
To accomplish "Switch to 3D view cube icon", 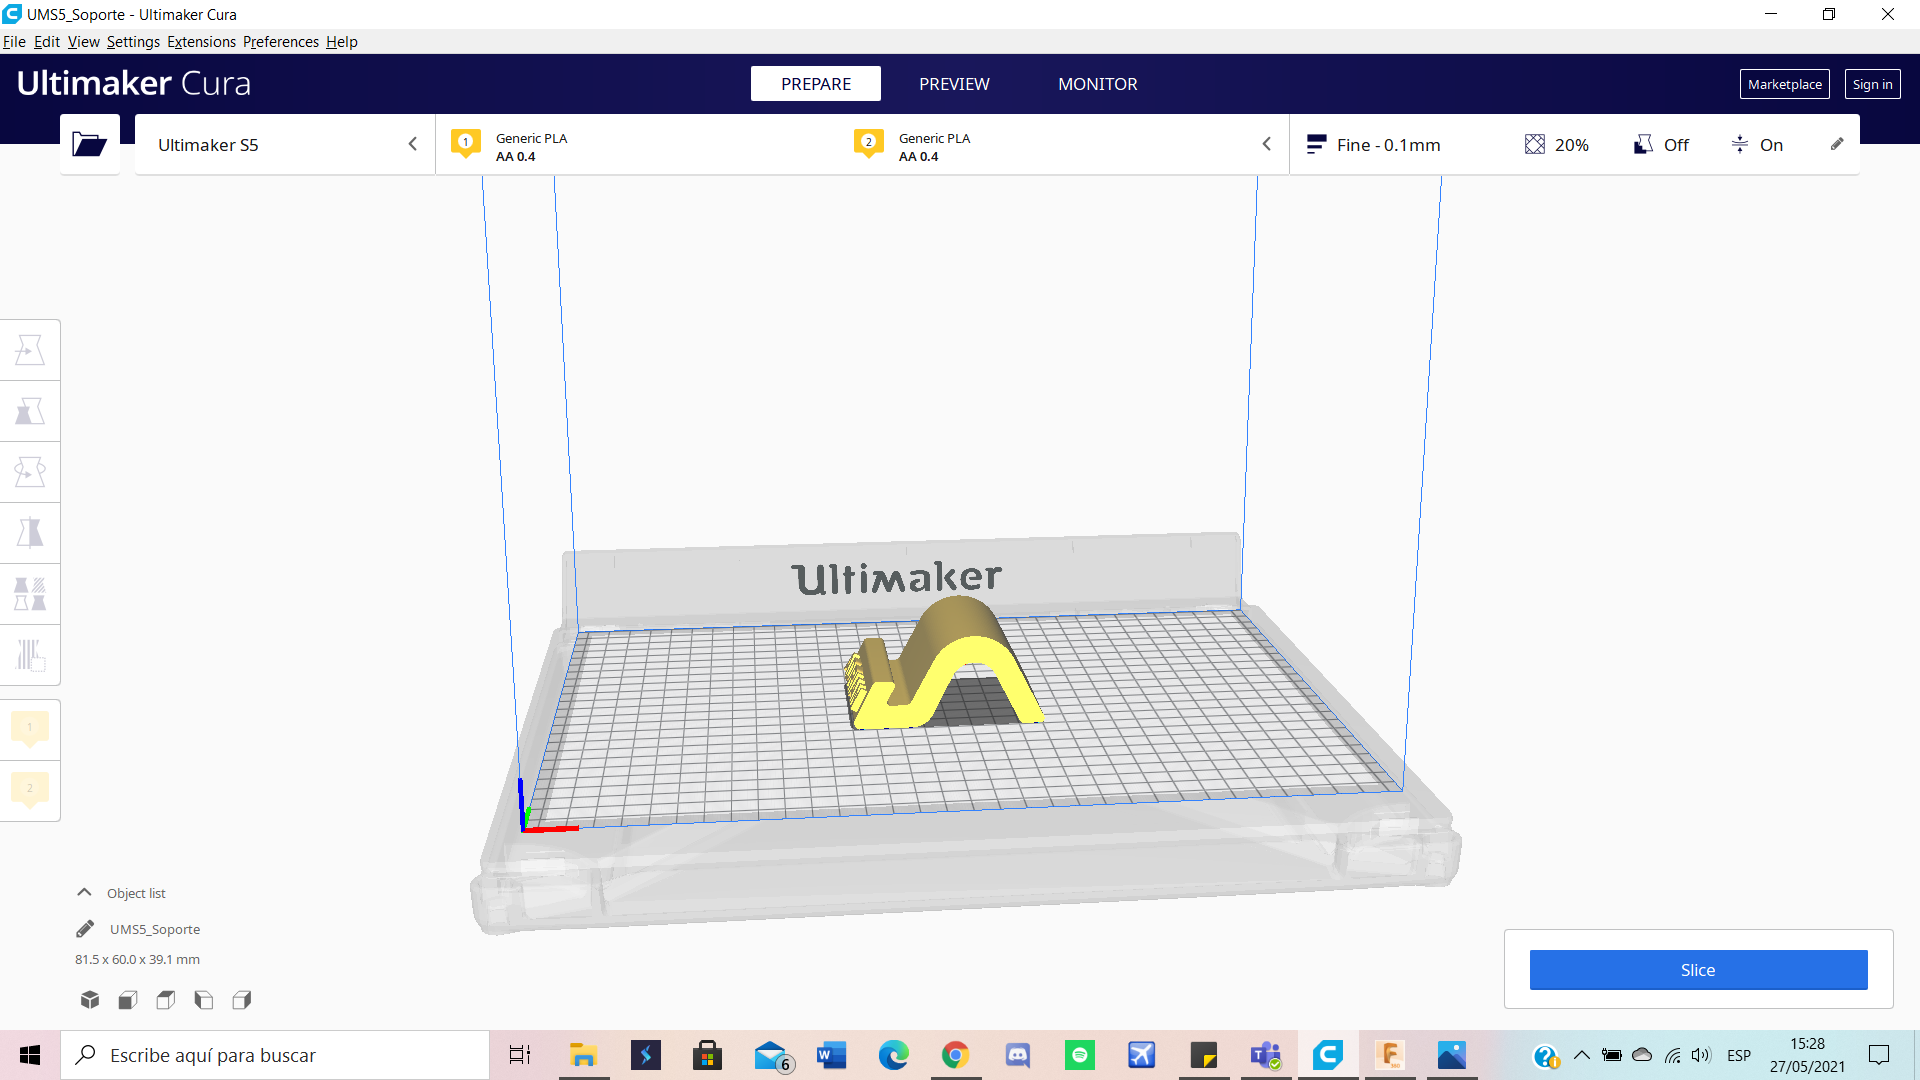I will (x=90, y=999).
